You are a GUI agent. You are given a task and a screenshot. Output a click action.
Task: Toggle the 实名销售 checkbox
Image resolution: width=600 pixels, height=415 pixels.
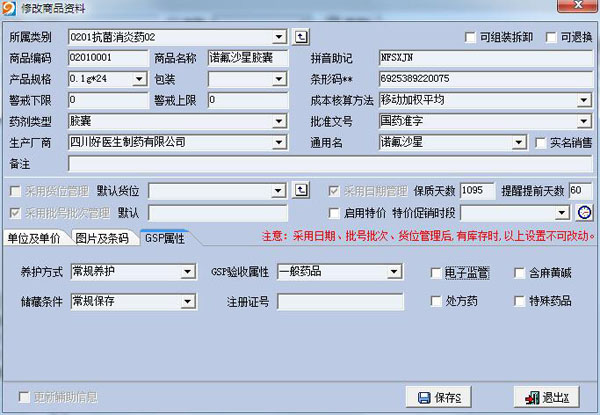point(540,143)
